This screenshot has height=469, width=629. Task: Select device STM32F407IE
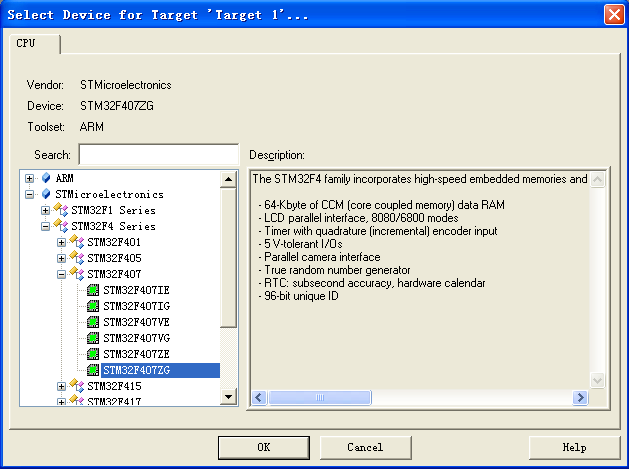pyautogui.click(x=136, y=290)
